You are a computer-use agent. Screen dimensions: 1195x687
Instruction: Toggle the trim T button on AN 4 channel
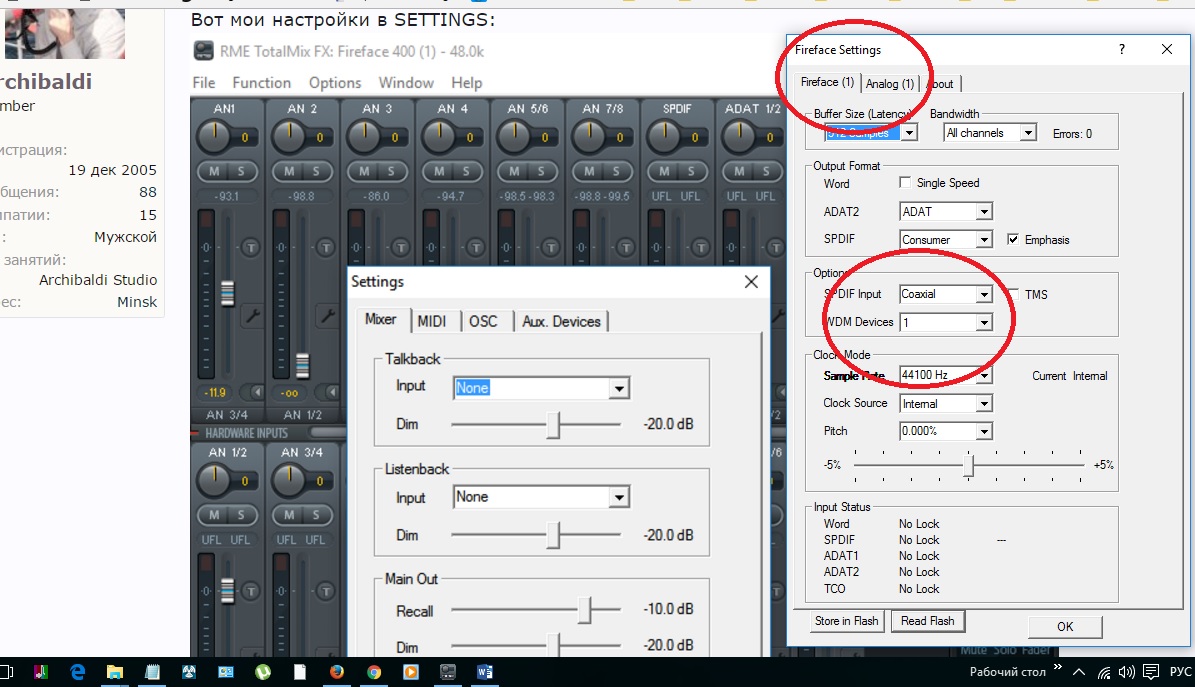476,248
